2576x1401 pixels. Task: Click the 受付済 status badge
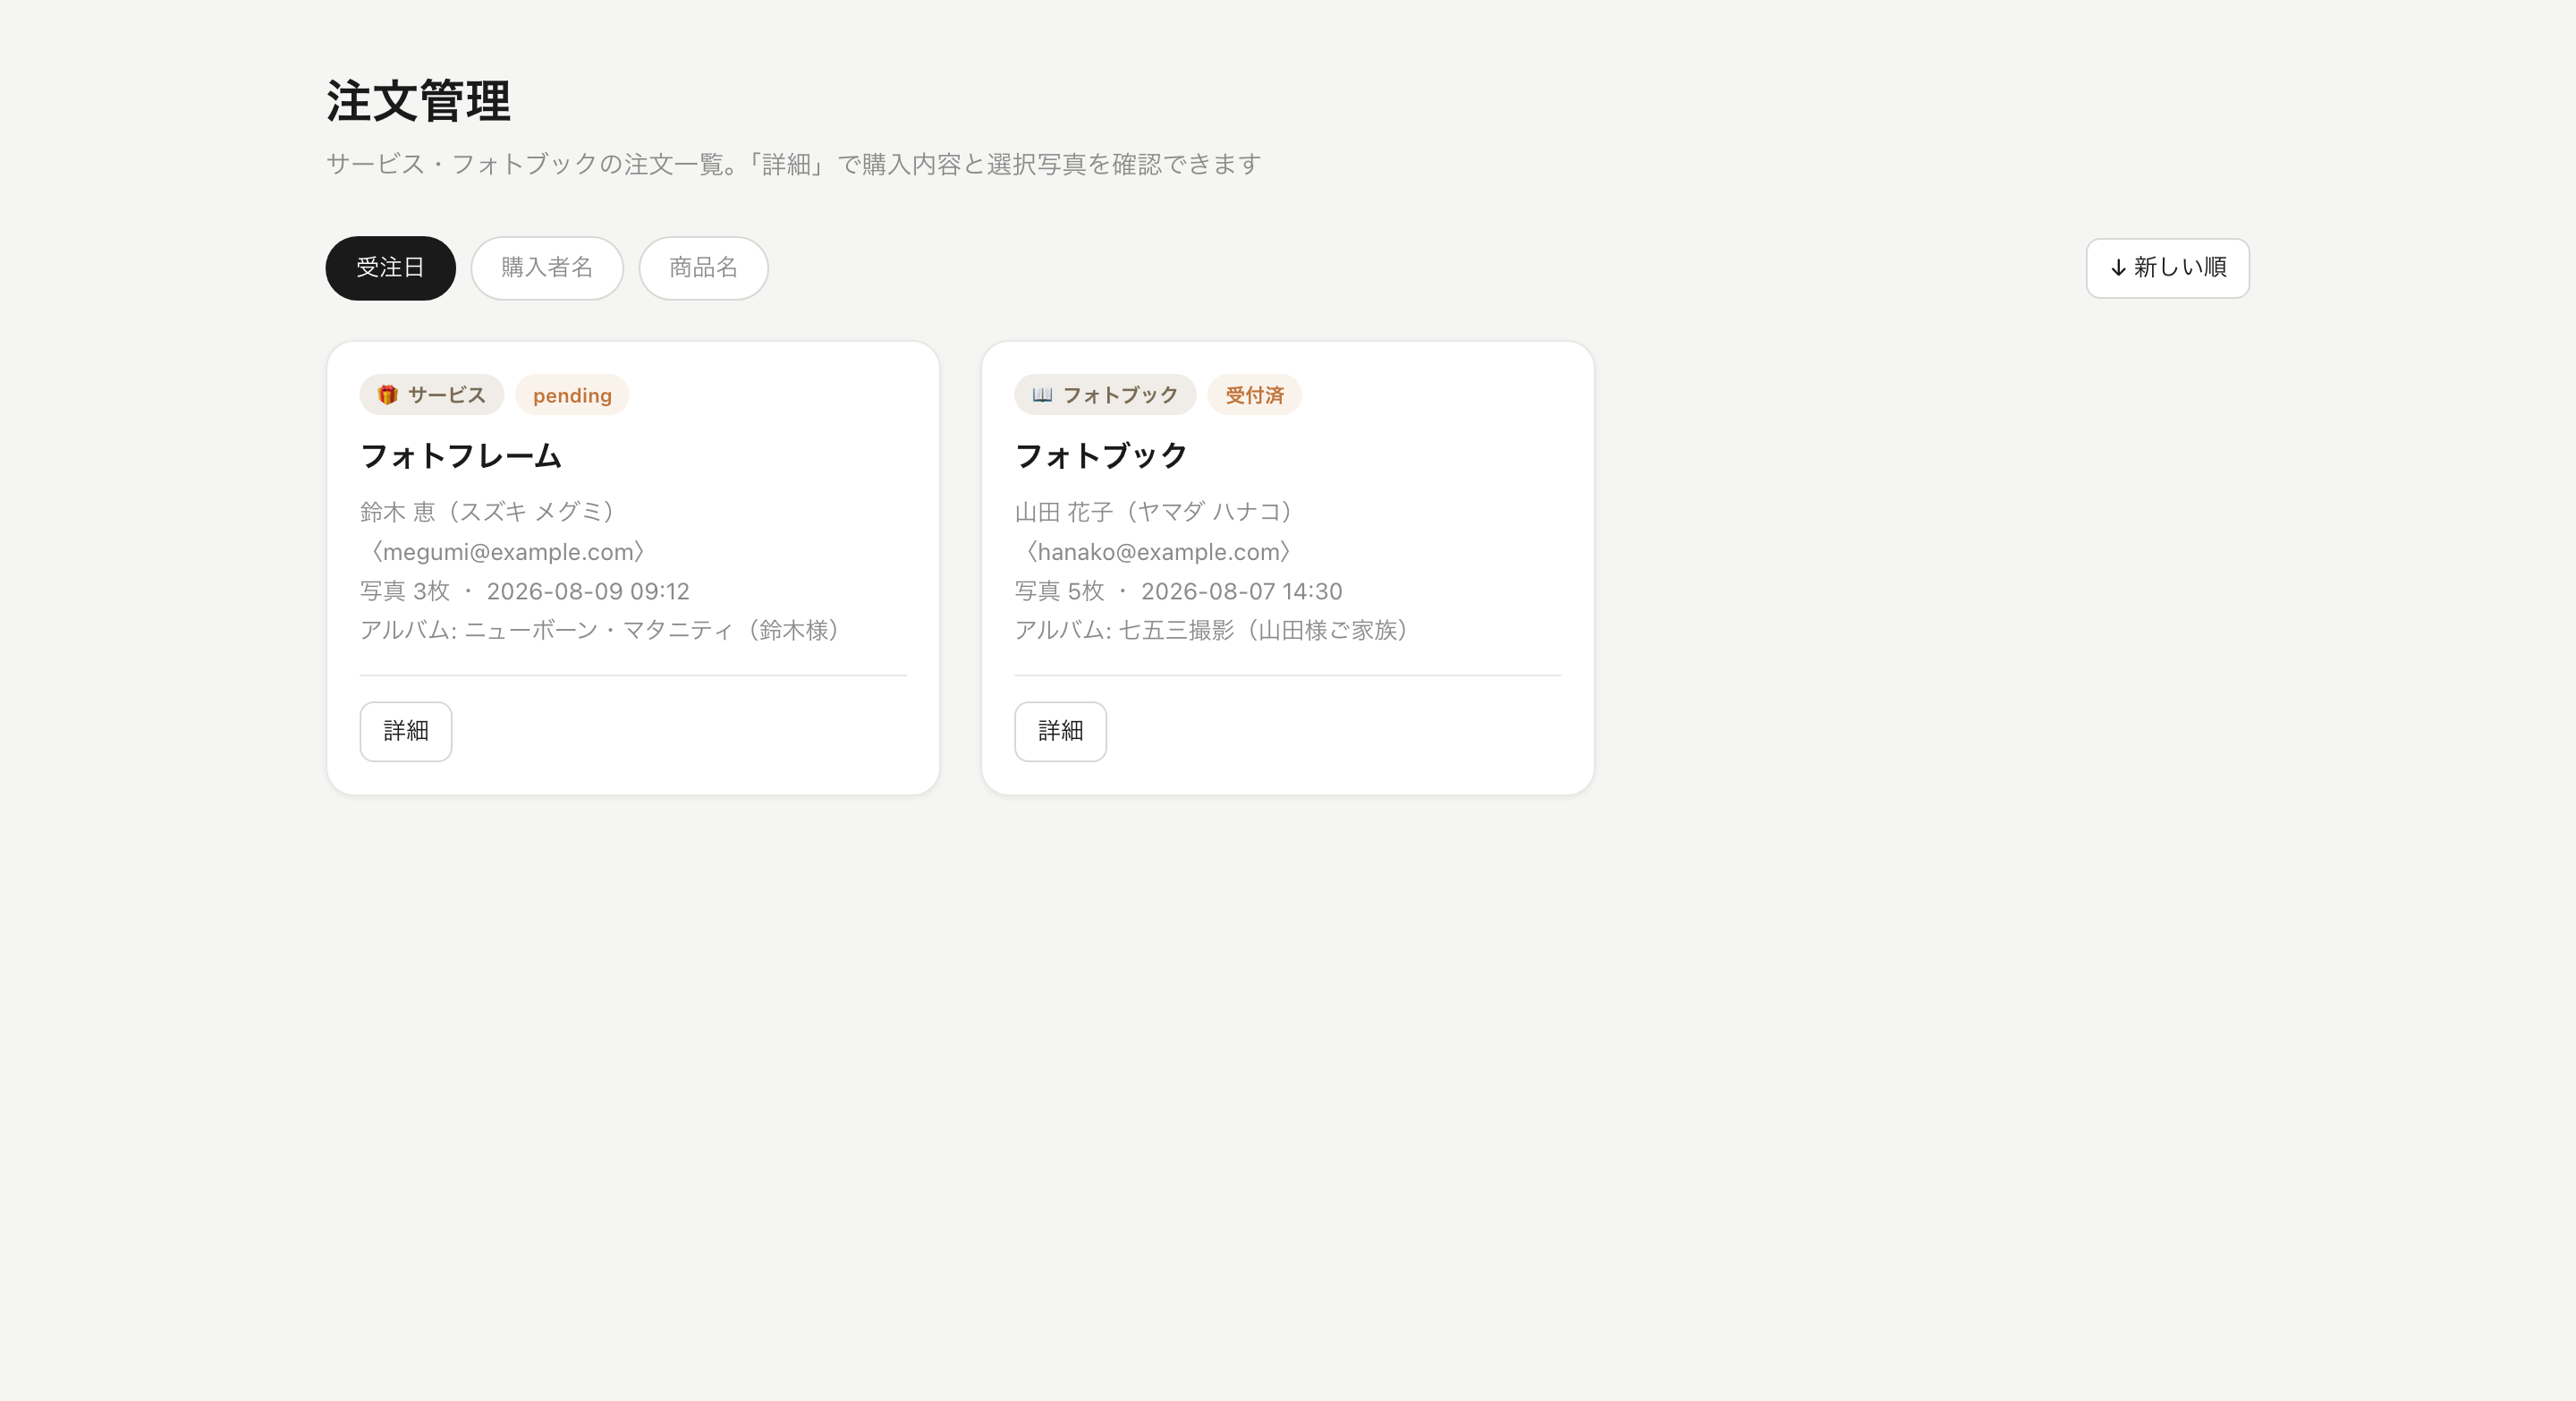(1254, 395)
